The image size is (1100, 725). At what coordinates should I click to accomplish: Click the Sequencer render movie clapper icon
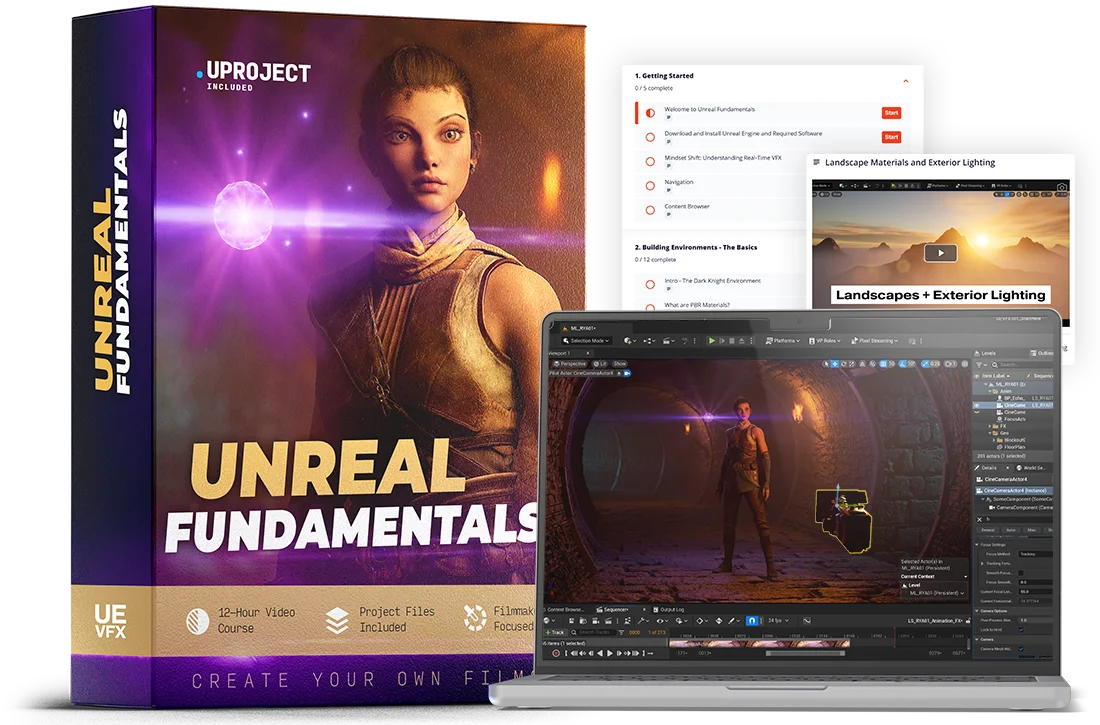point(608,620)
